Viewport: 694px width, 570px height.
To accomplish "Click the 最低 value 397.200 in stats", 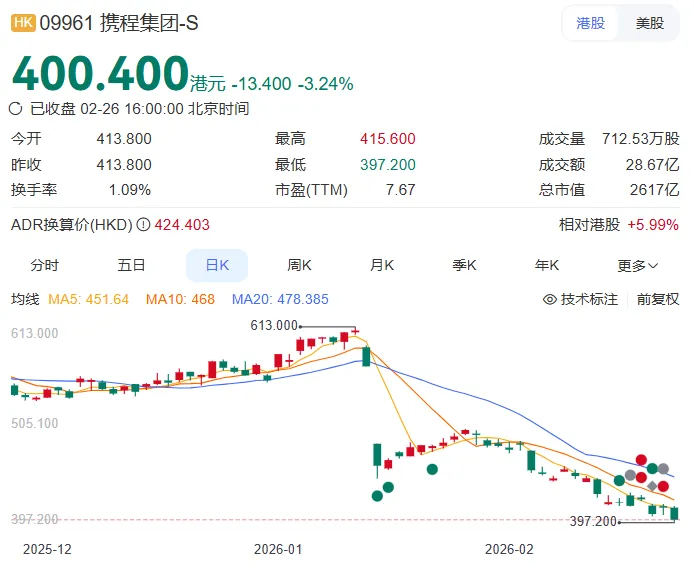I will point(388,165).
